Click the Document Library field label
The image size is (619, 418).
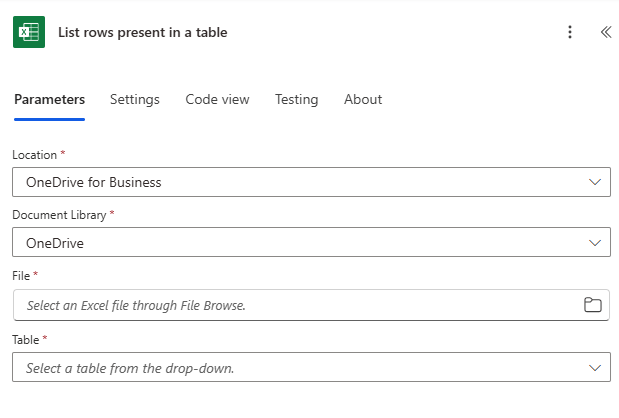pyautogui.click(x=59, y=215)
